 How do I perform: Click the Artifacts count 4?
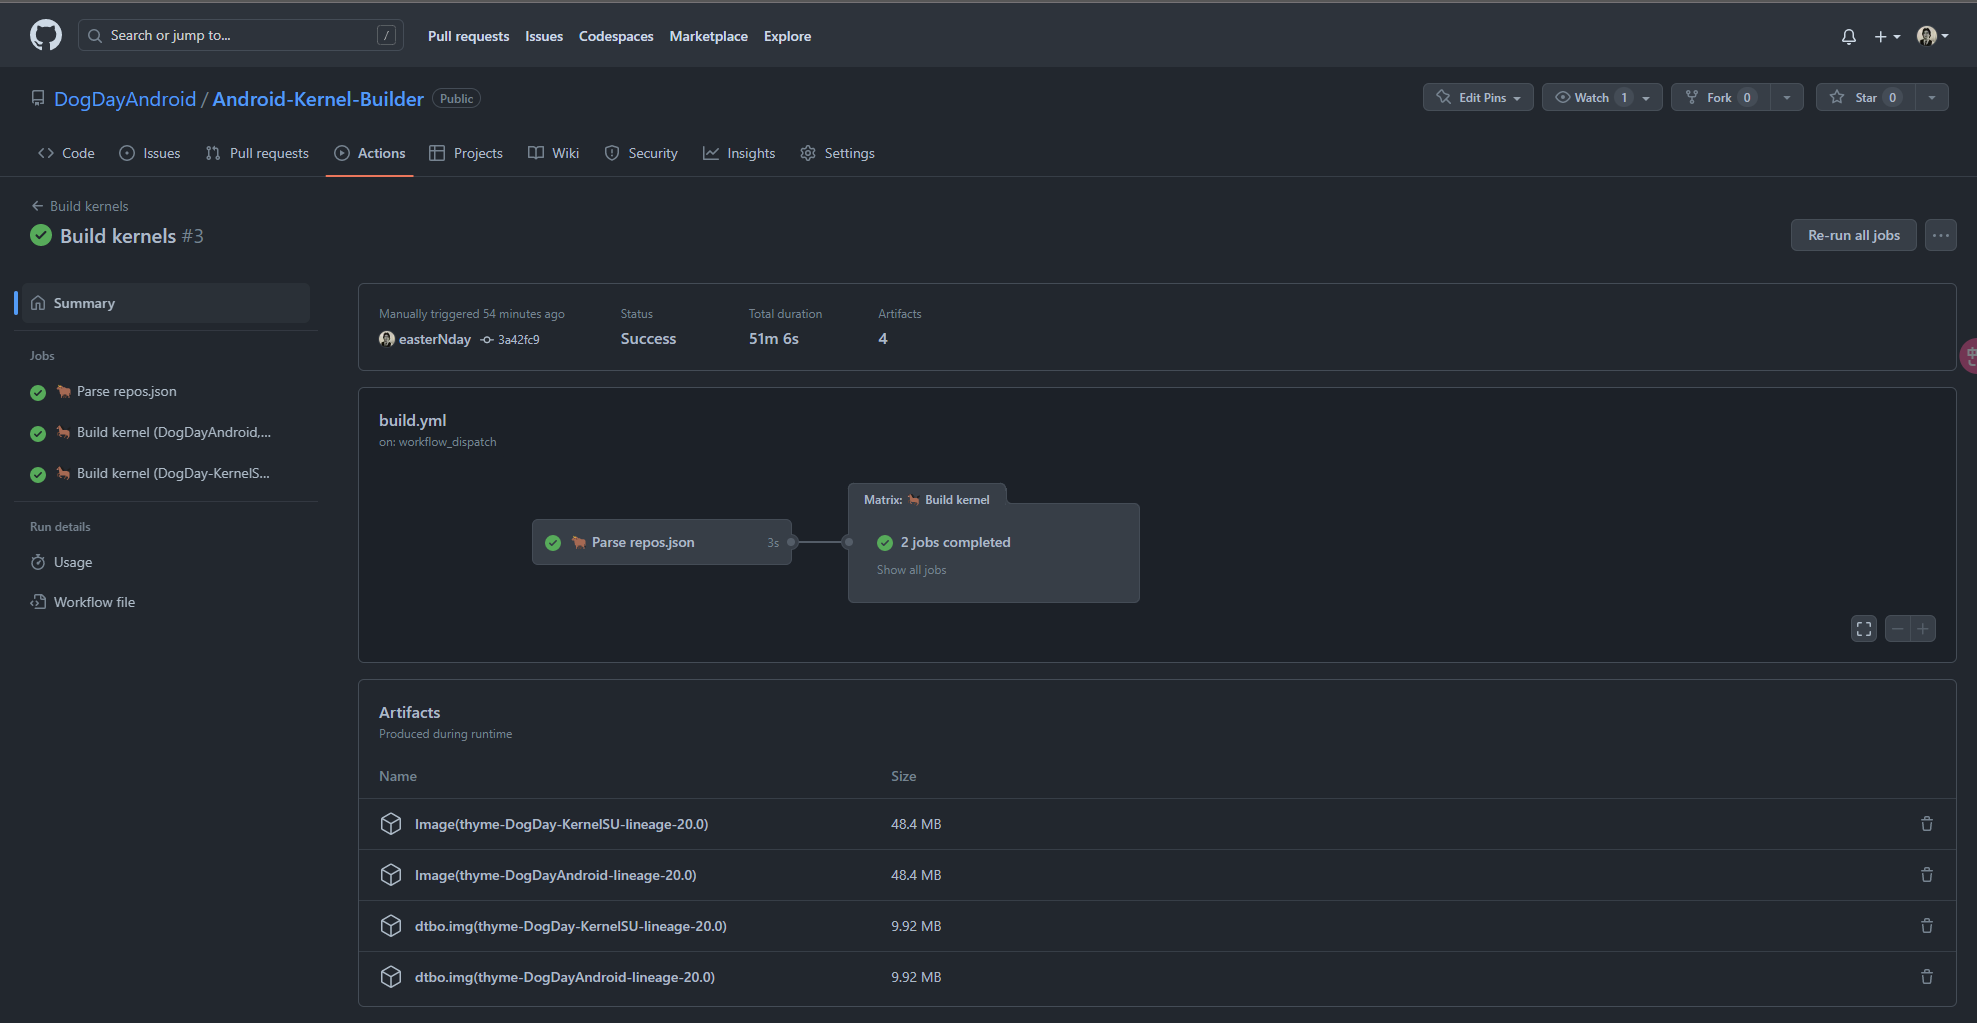(x=883, y=339)
